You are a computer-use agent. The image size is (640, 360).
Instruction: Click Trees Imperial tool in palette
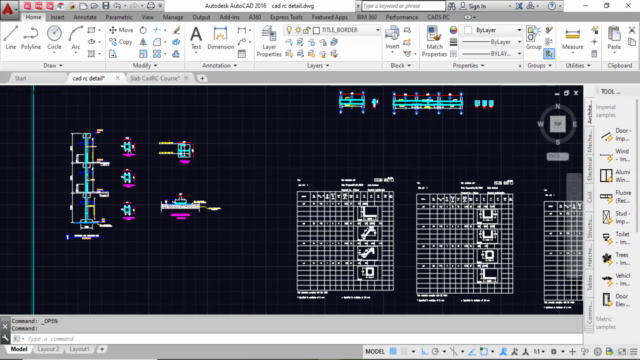[x=616, y=259]
